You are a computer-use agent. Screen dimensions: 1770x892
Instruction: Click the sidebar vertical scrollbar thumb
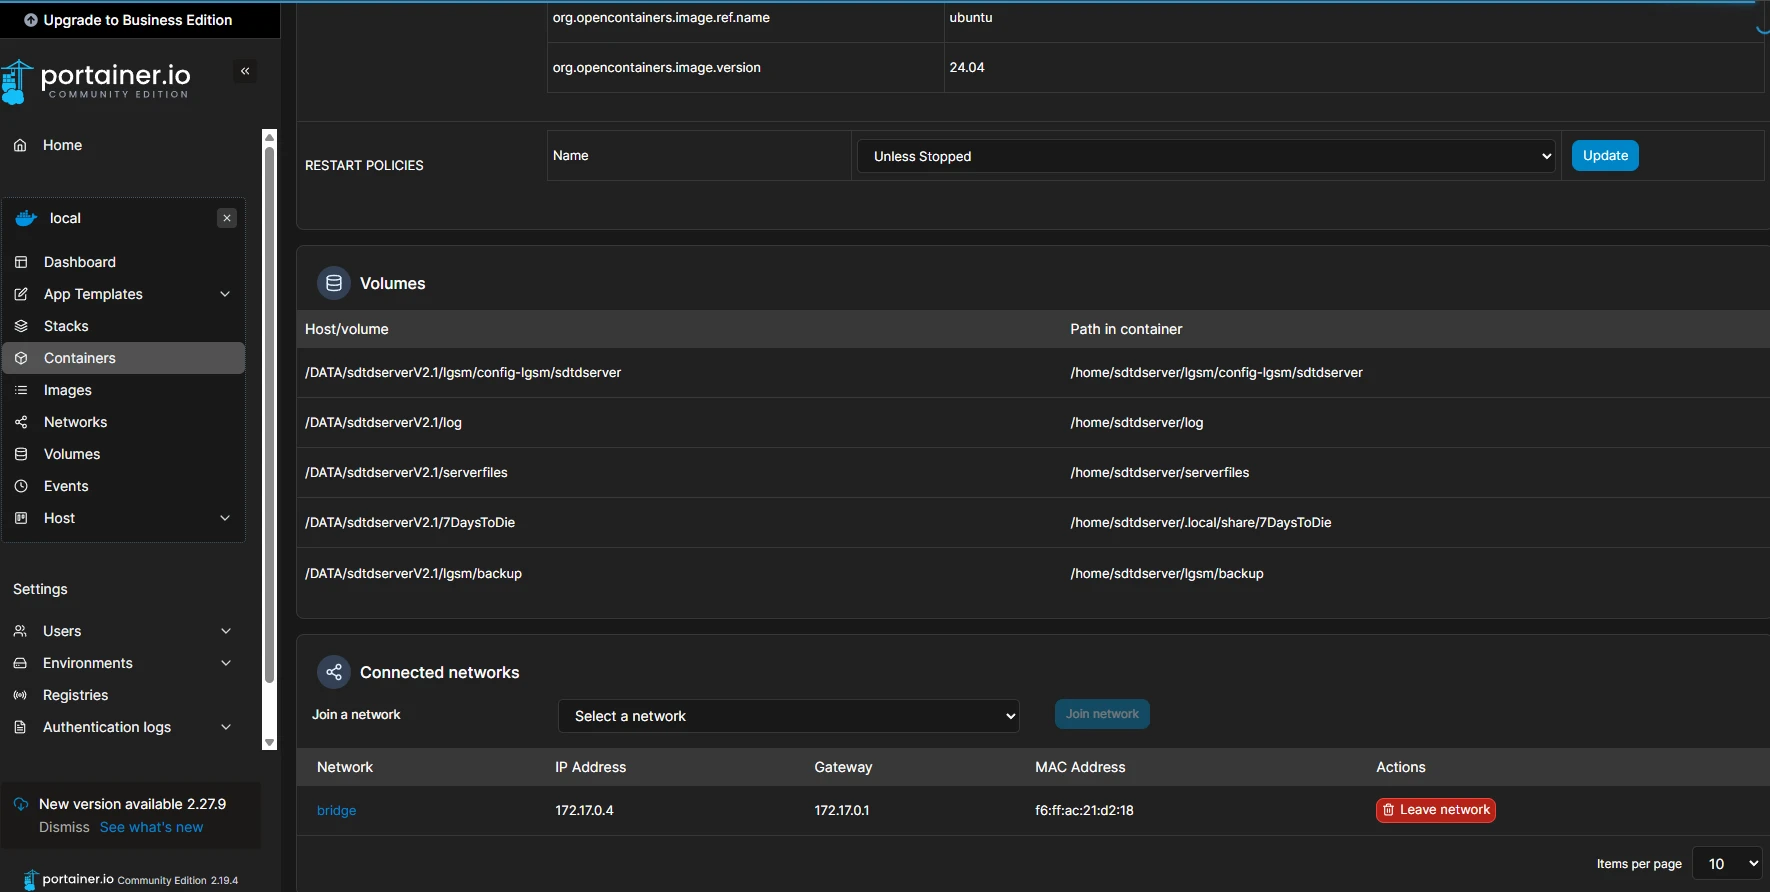tap(269, 415)
